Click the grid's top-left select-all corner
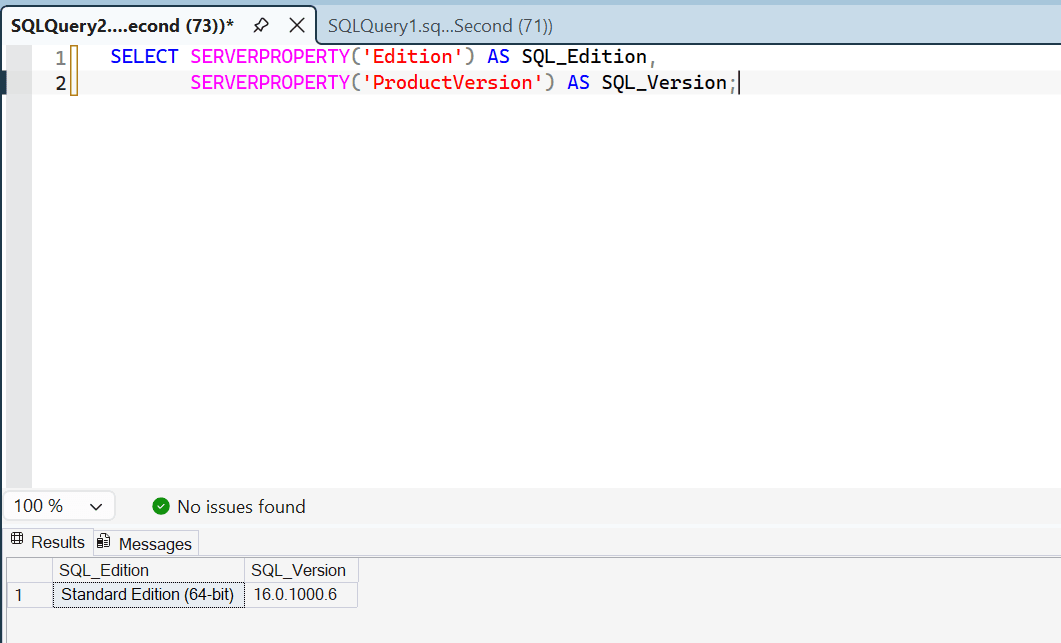Viewport: 1061px width, 643px height. (x=28, y=570)
